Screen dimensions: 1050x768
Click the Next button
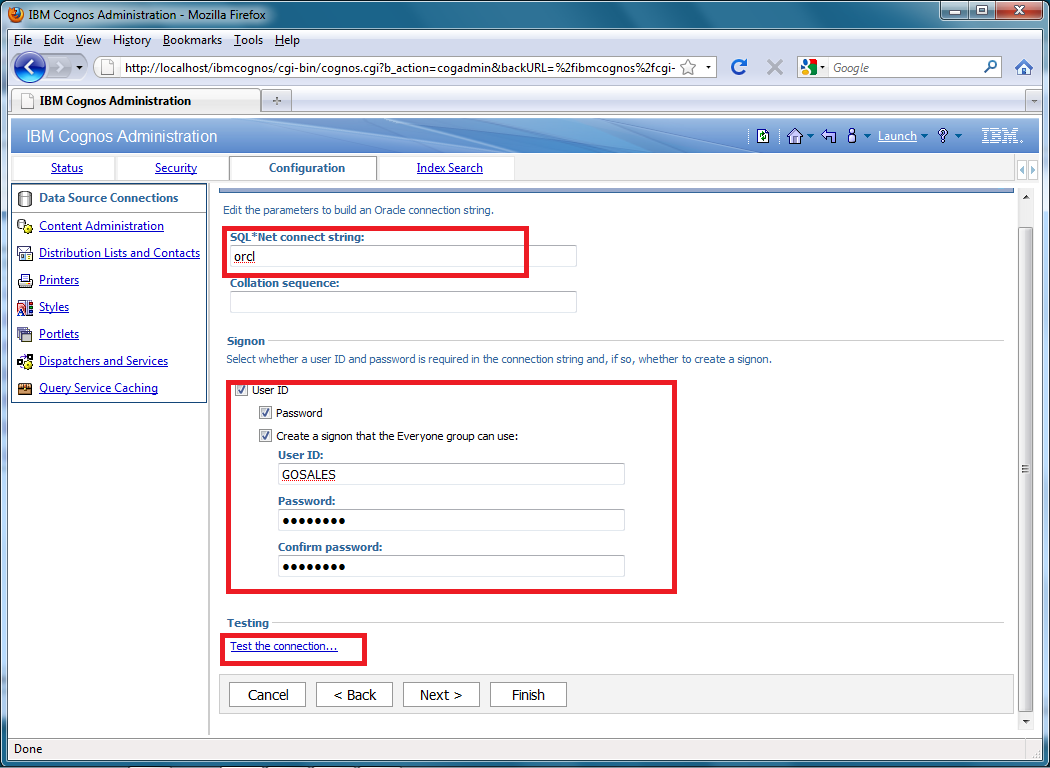(x=441, y=695)
